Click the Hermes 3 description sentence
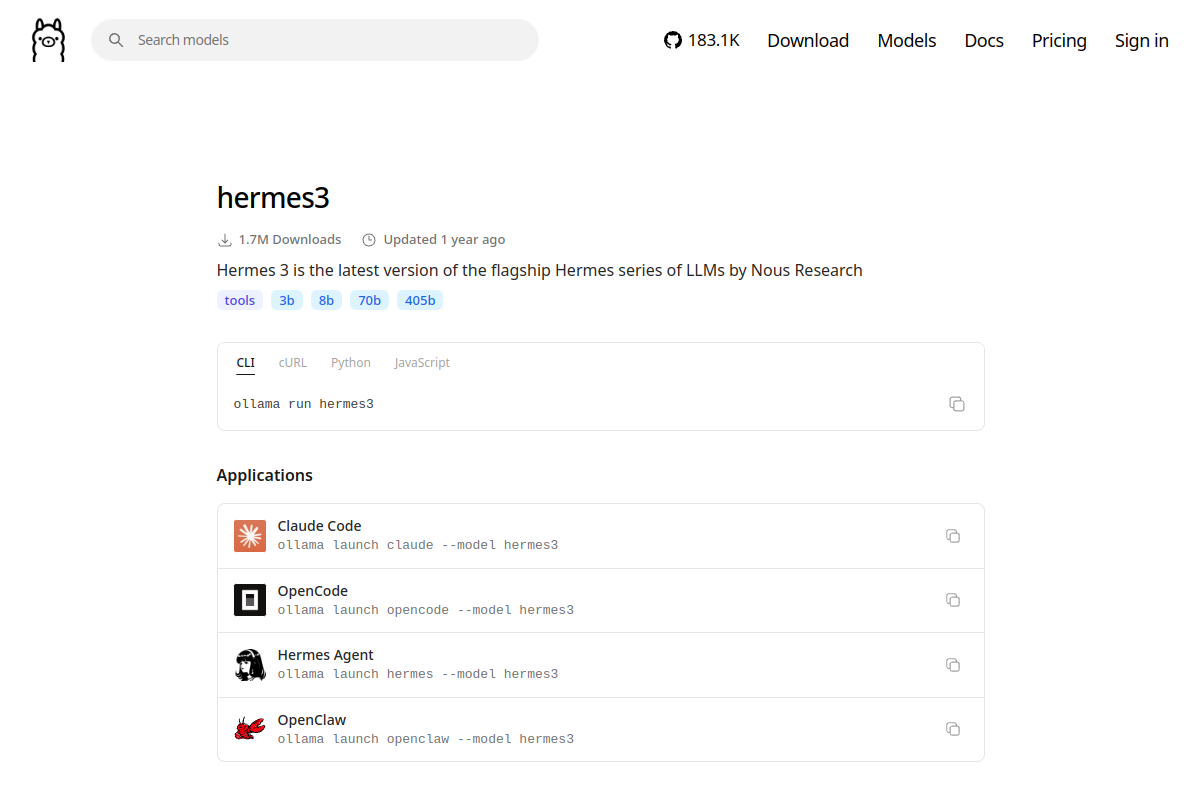The height and width of the screenshot is (800, 1200). 540,270
